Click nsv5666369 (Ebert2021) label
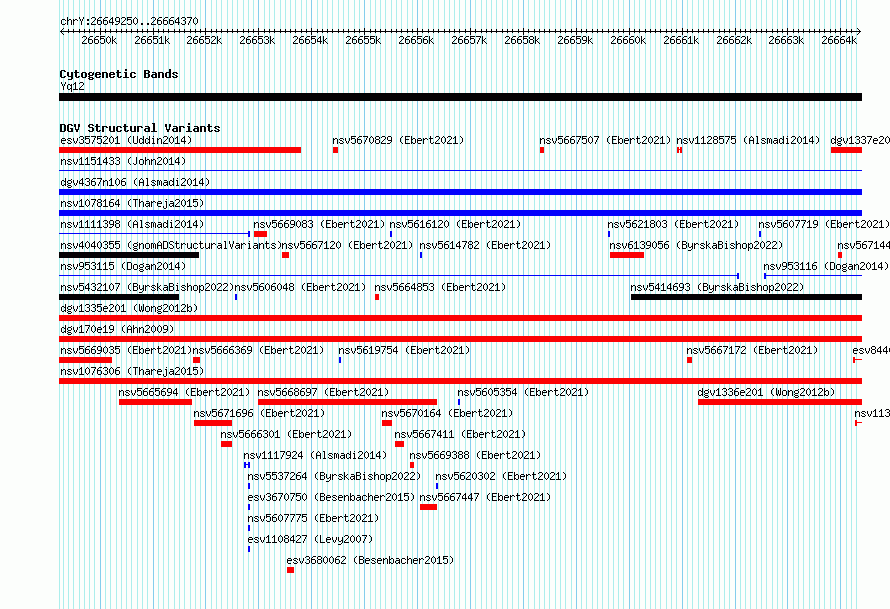 click(x=258, y=350)
